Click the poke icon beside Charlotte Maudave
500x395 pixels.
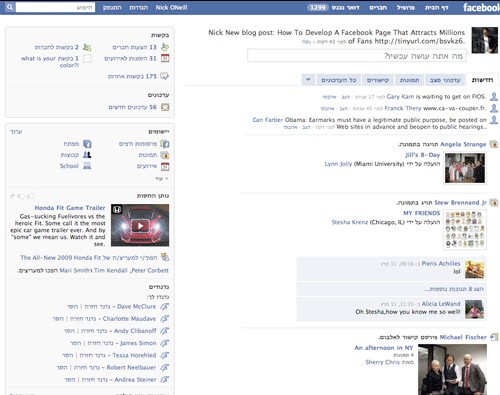click(x=165, y=319)
